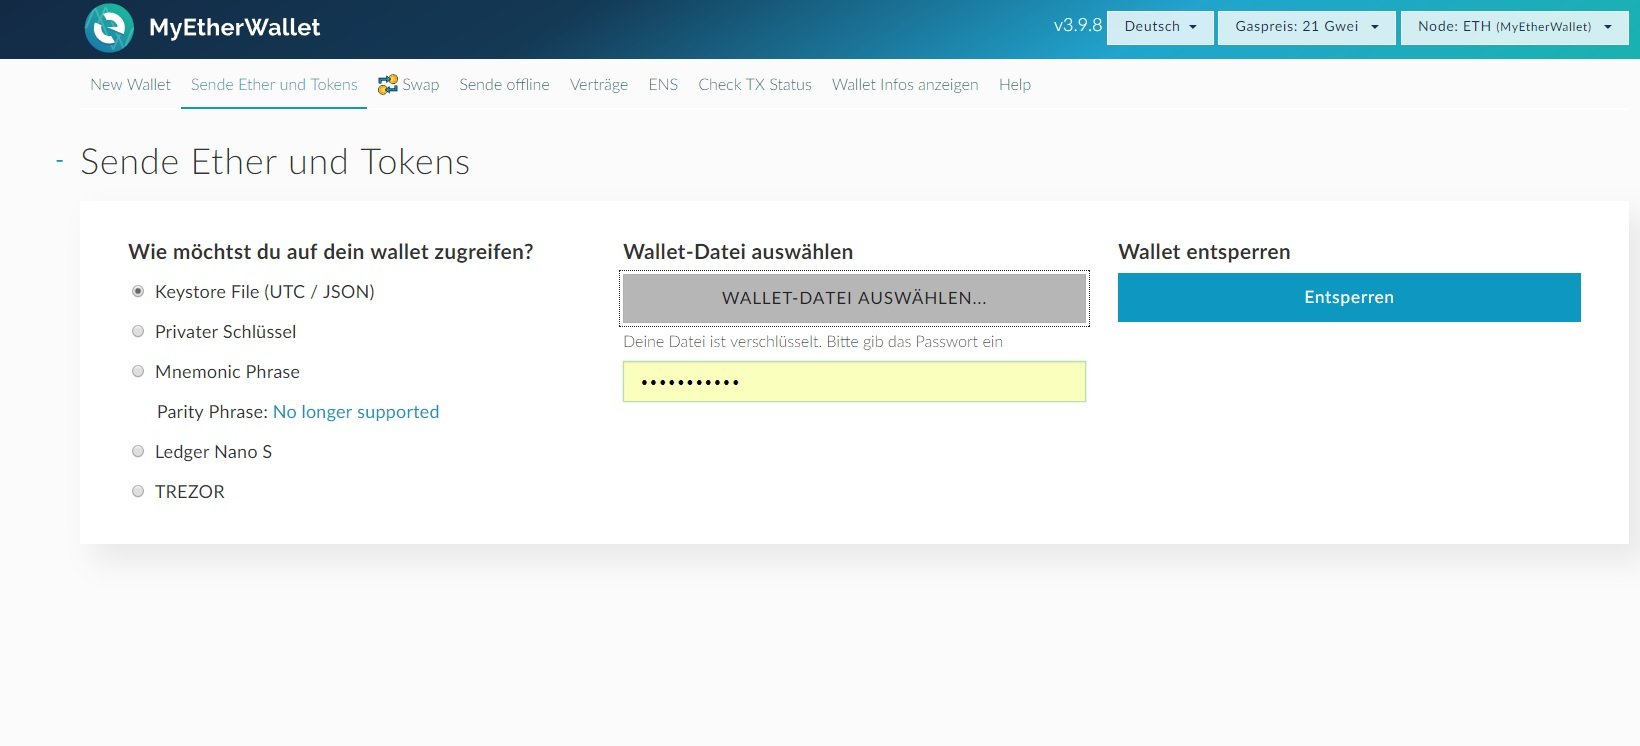Go to the New Wallet tab
Screen dimensions: 1640x746
[x=130, y=85]
